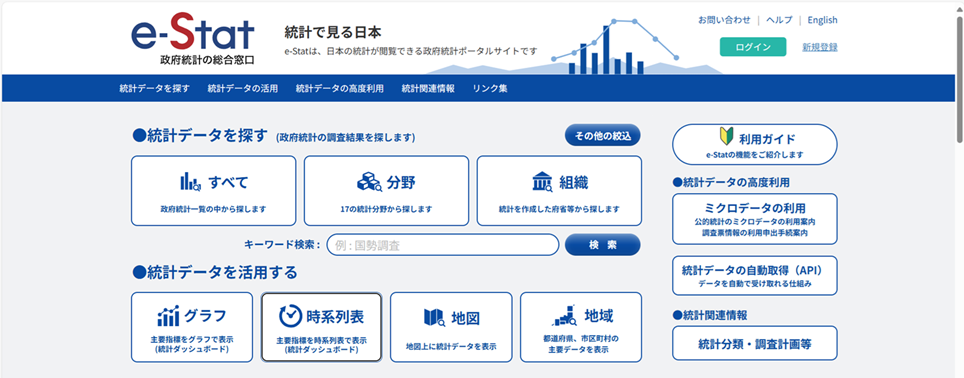The width and height of the screenshot is (964, 378).
Task: Click the 分野 cubes icon
Action: point(369,182)
